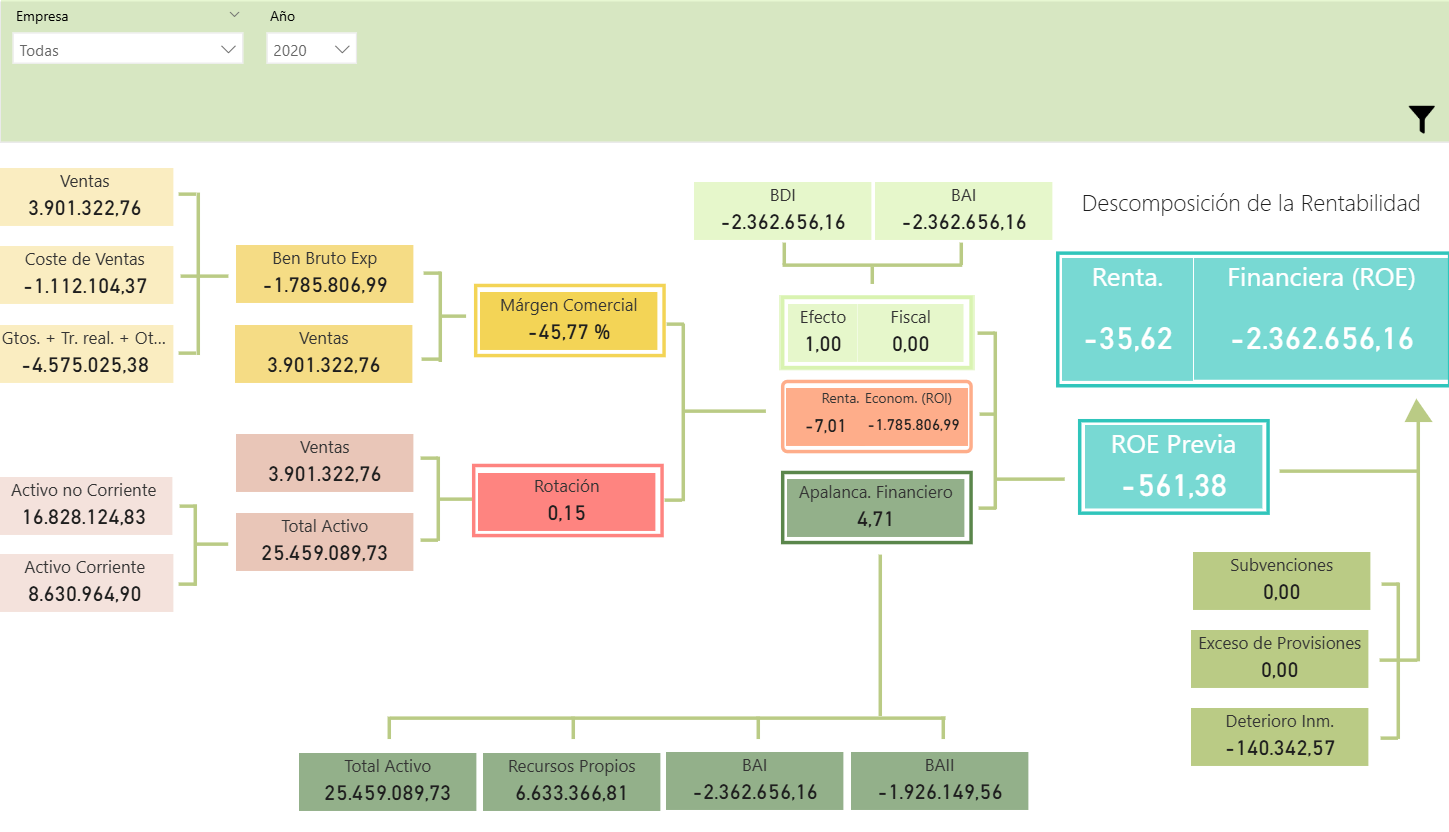
Task: Open the Empresa dropdown showing Todas
Action: click(127, 49)
